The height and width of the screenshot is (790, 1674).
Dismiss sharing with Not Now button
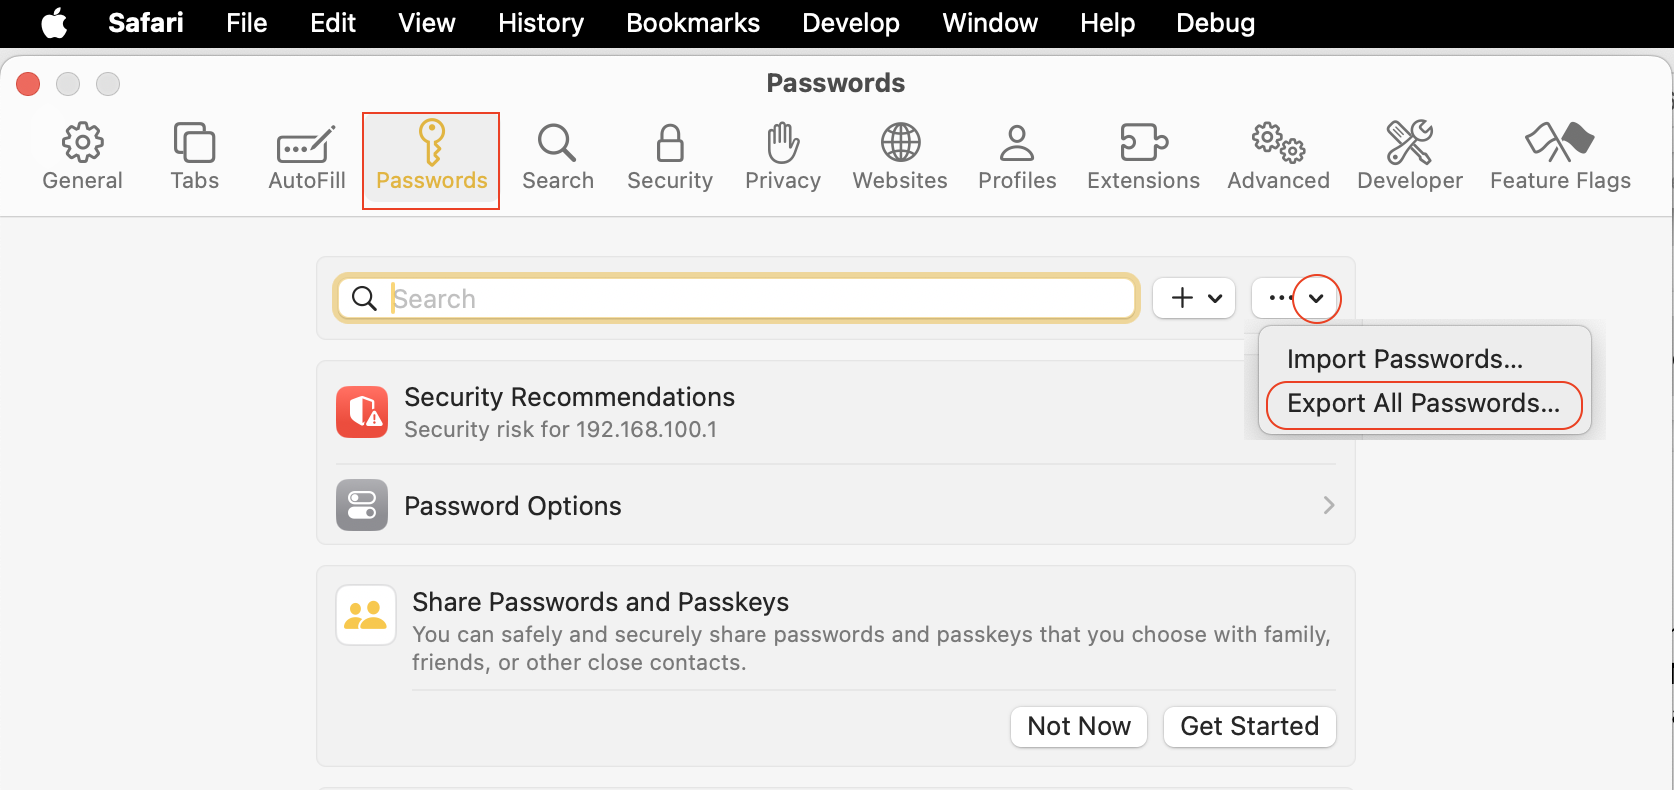click(x=1079, y=727)
